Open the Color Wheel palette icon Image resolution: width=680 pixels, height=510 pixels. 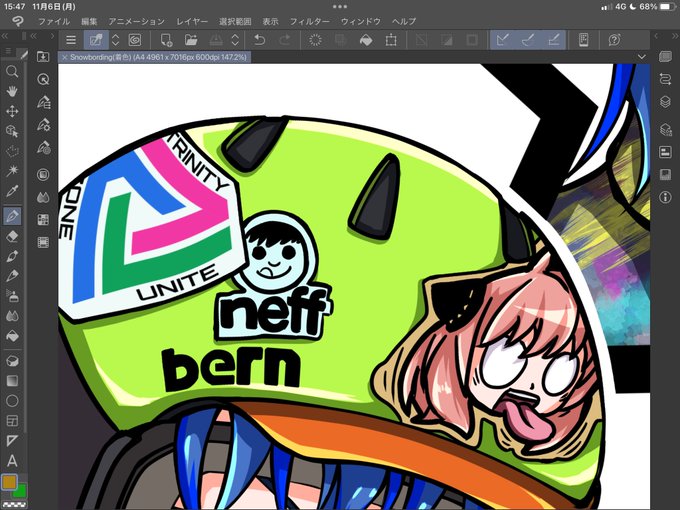pyautogui.click(x=43, y=175)
